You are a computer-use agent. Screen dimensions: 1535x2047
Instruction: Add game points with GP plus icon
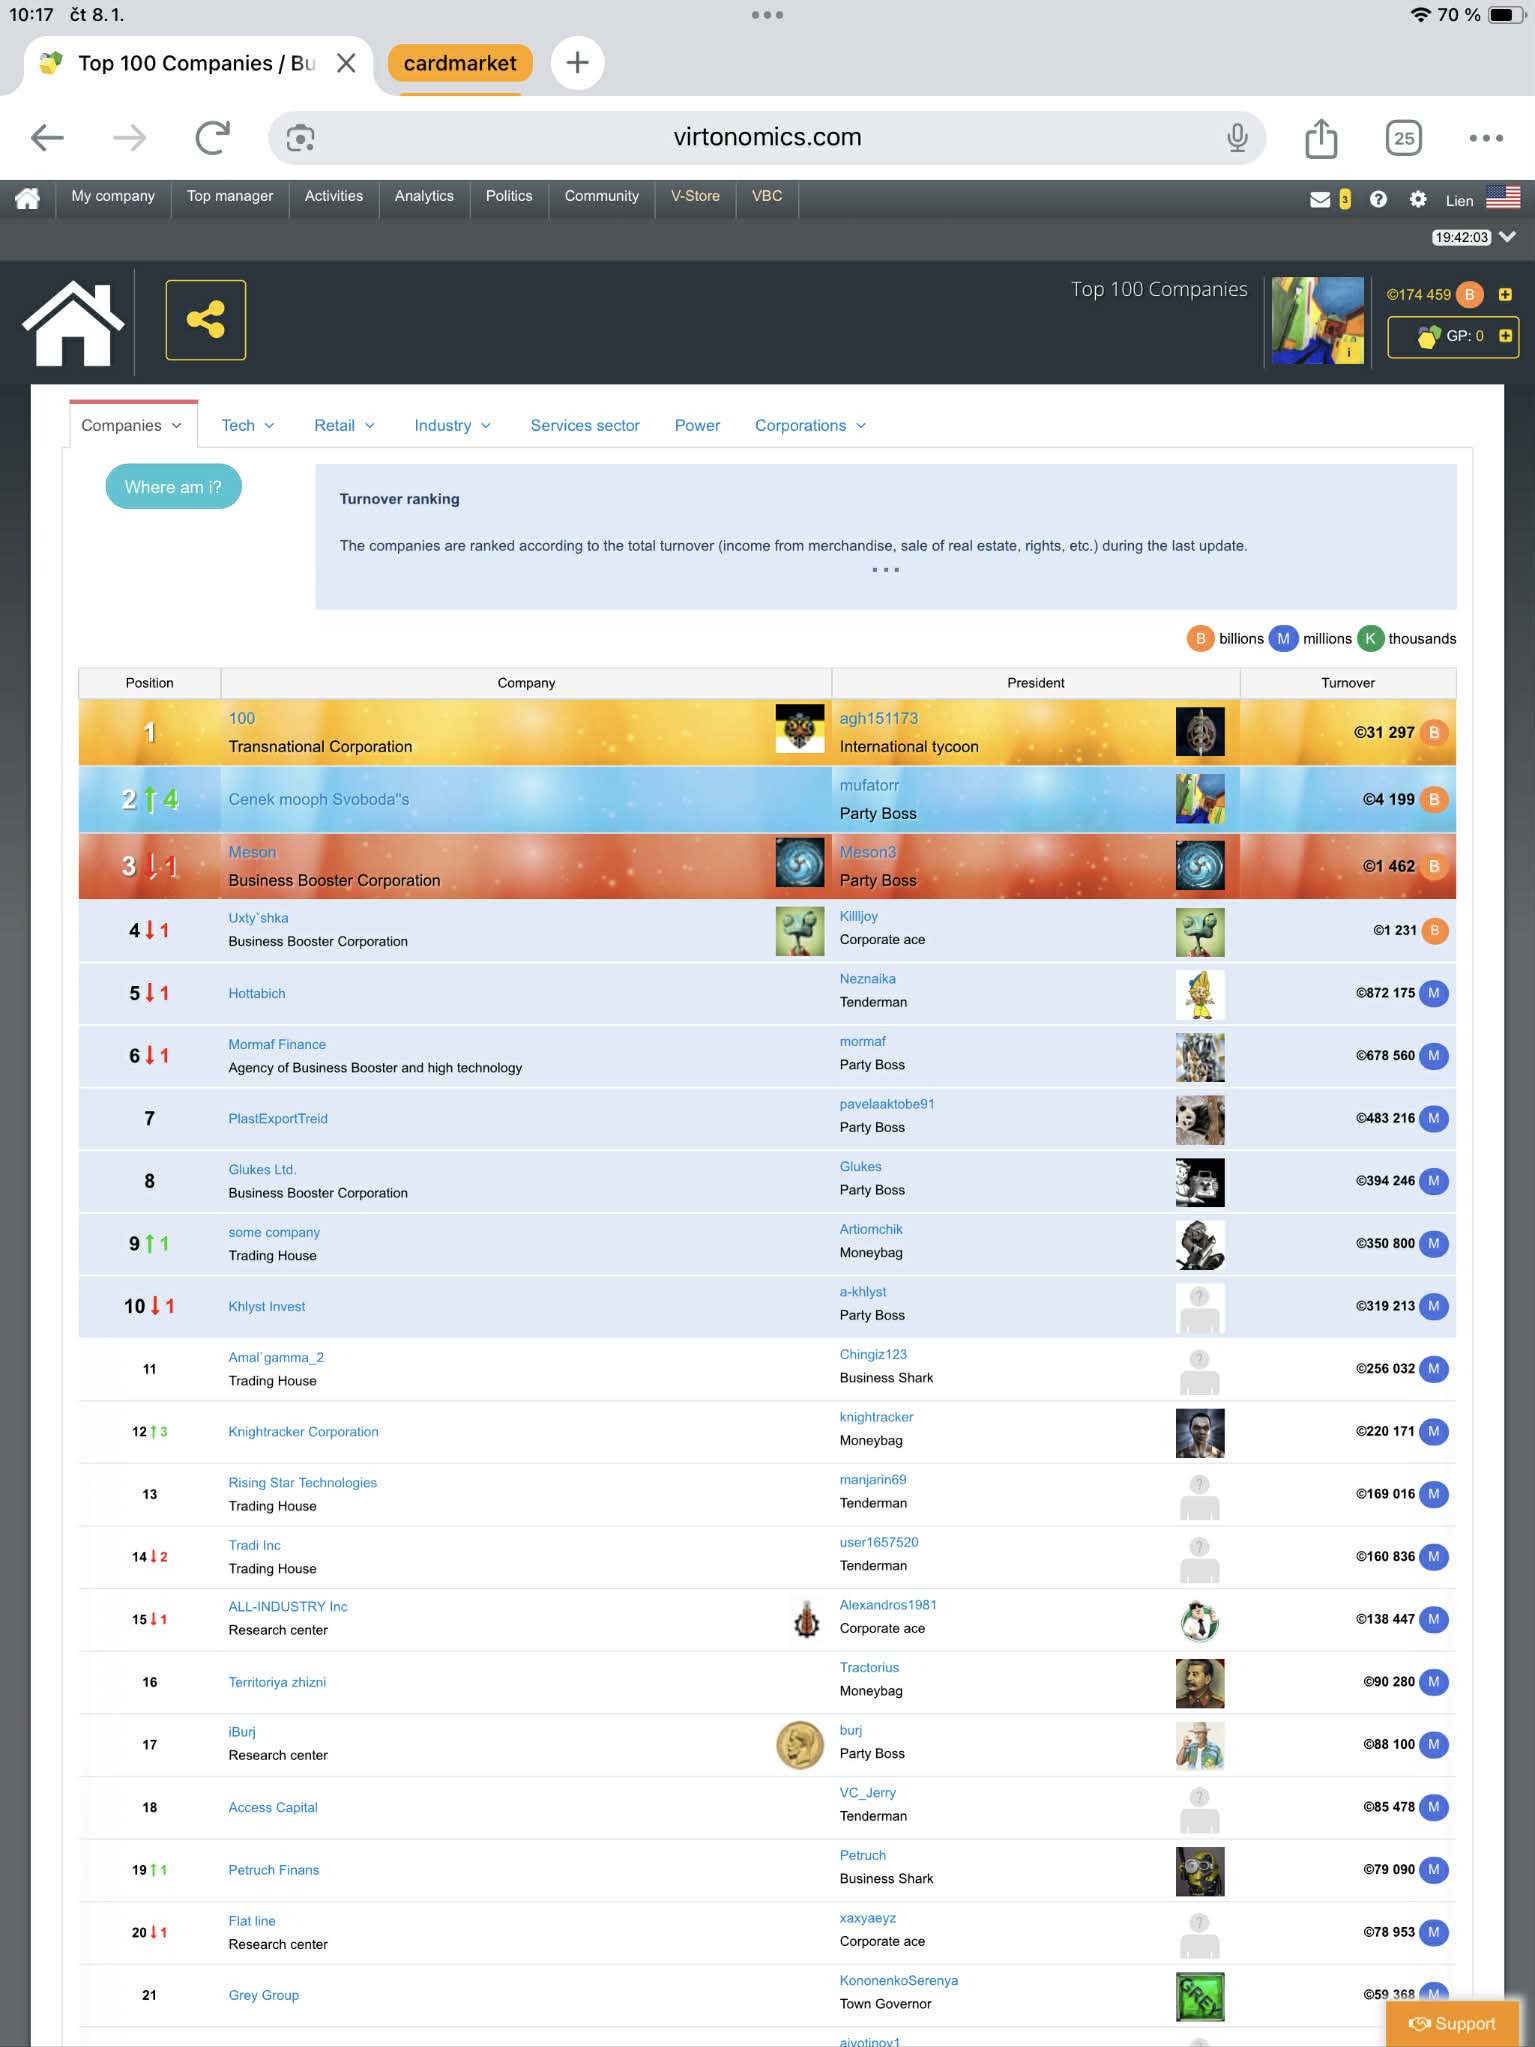pyautogui.click(x=1505, y=336)
